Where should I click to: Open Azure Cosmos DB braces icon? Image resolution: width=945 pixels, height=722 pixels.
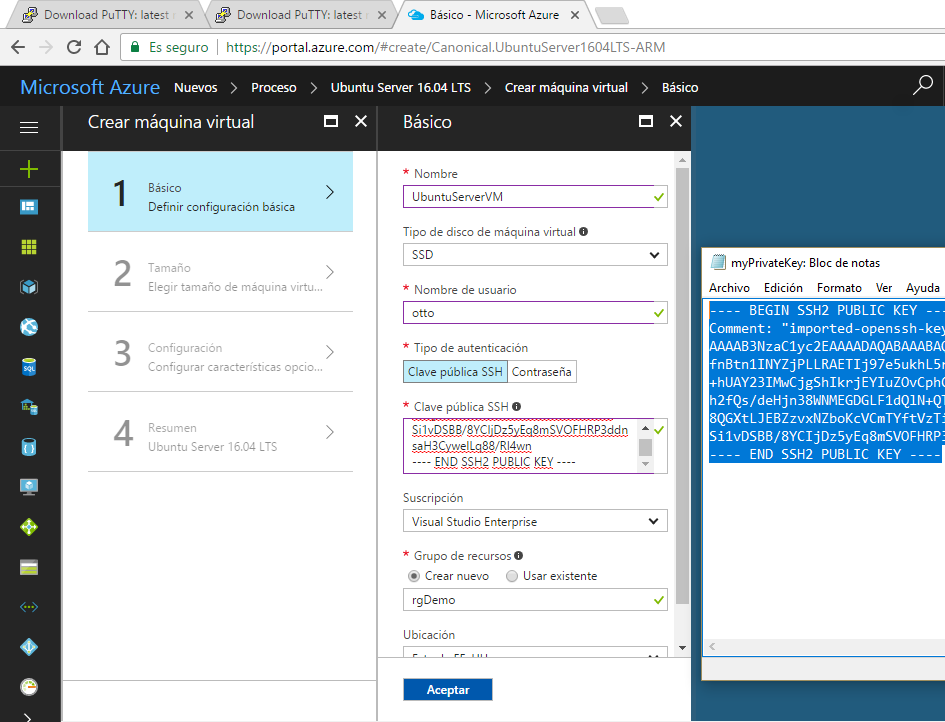coord(29,447)
